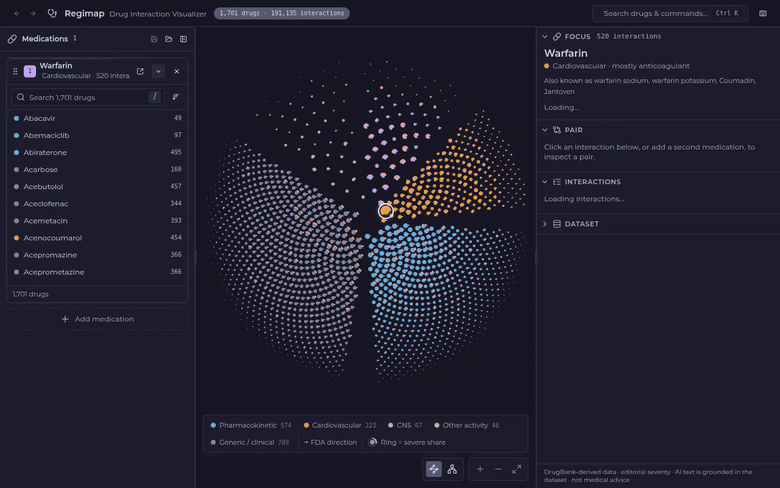Image resolution: width=780 pixels, height=488 pixels.
Task: Open the drug list sort icon
Action: click(x=176, y=97)
